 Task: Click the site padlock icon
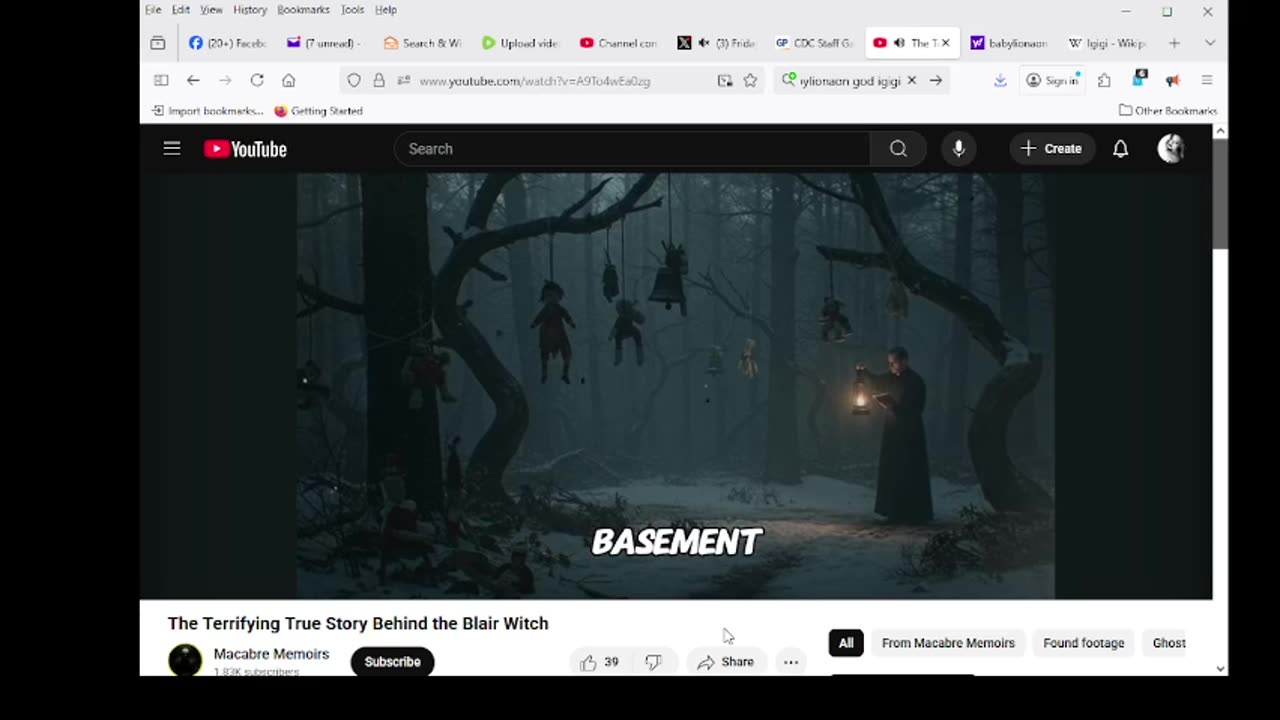[x=379, y=80]
